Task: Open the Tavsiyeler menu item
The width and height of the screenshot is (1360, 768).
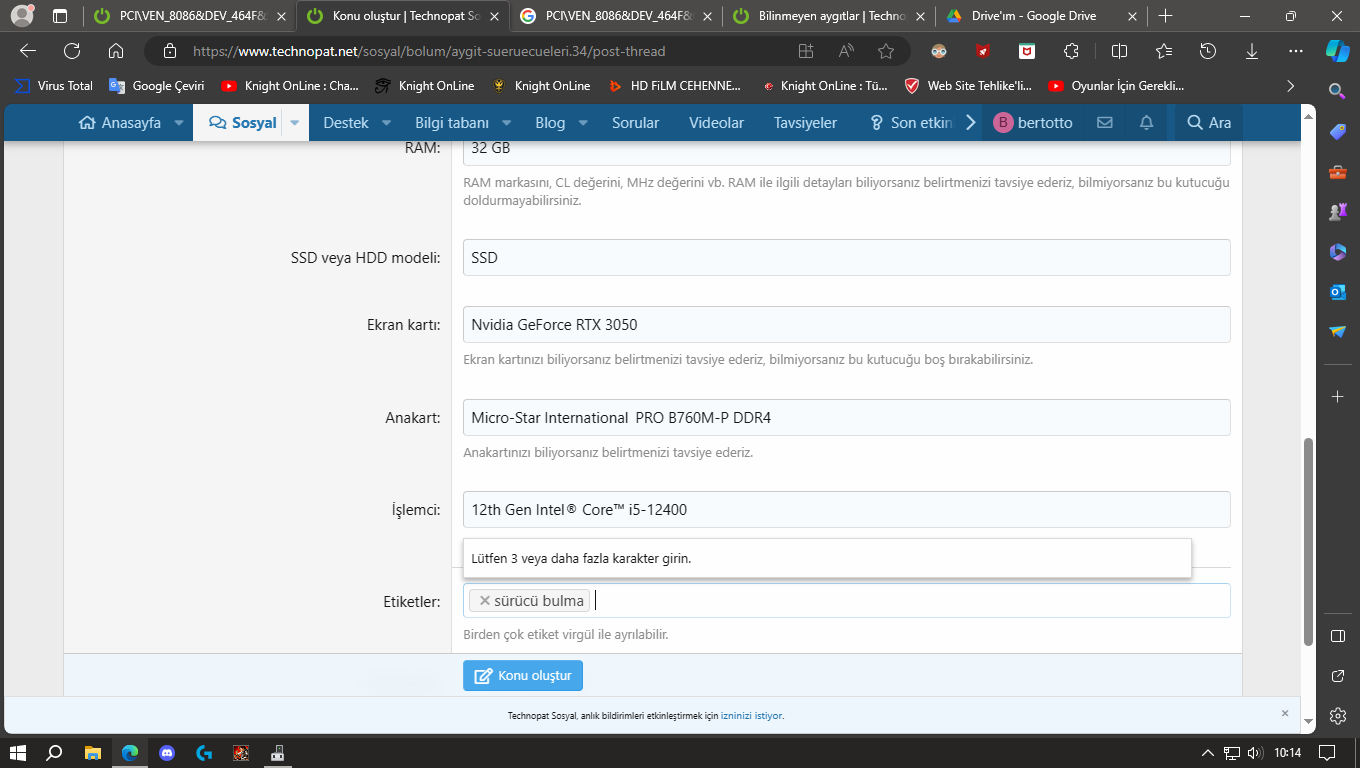Action: tap(805, 123)
